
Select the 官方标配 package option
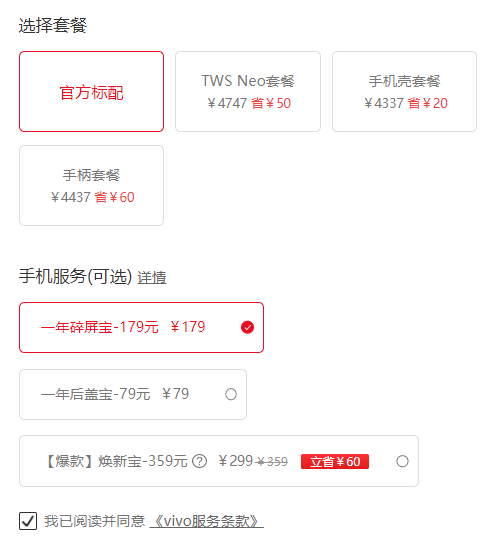pos(91,92)
